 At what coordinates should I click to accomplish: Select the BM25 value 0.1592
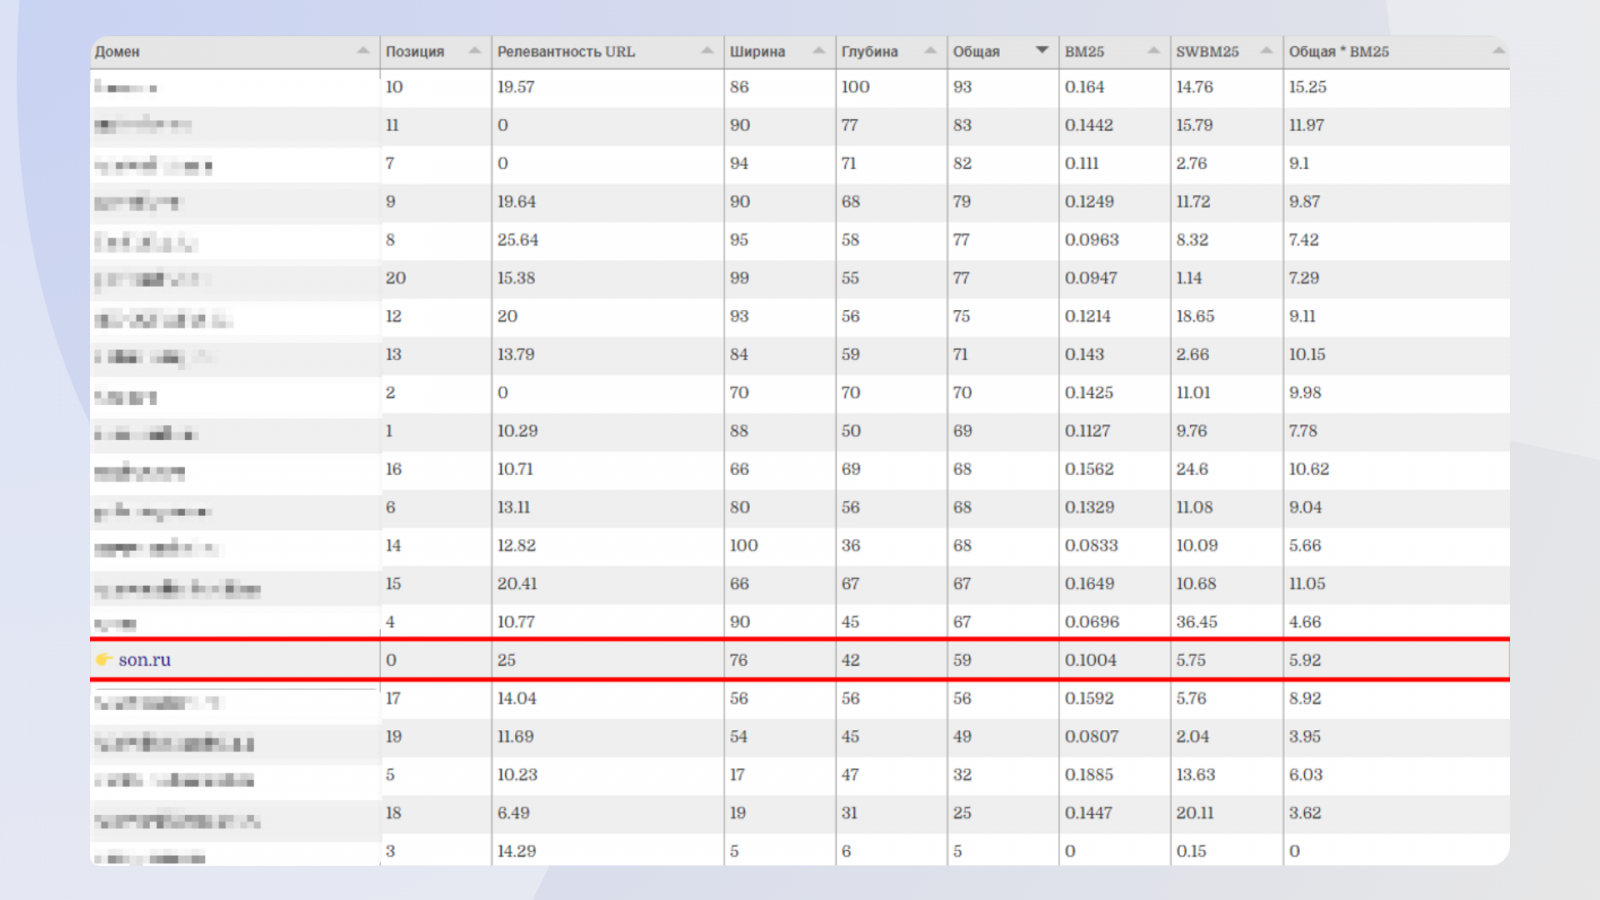coord(1089,698)
